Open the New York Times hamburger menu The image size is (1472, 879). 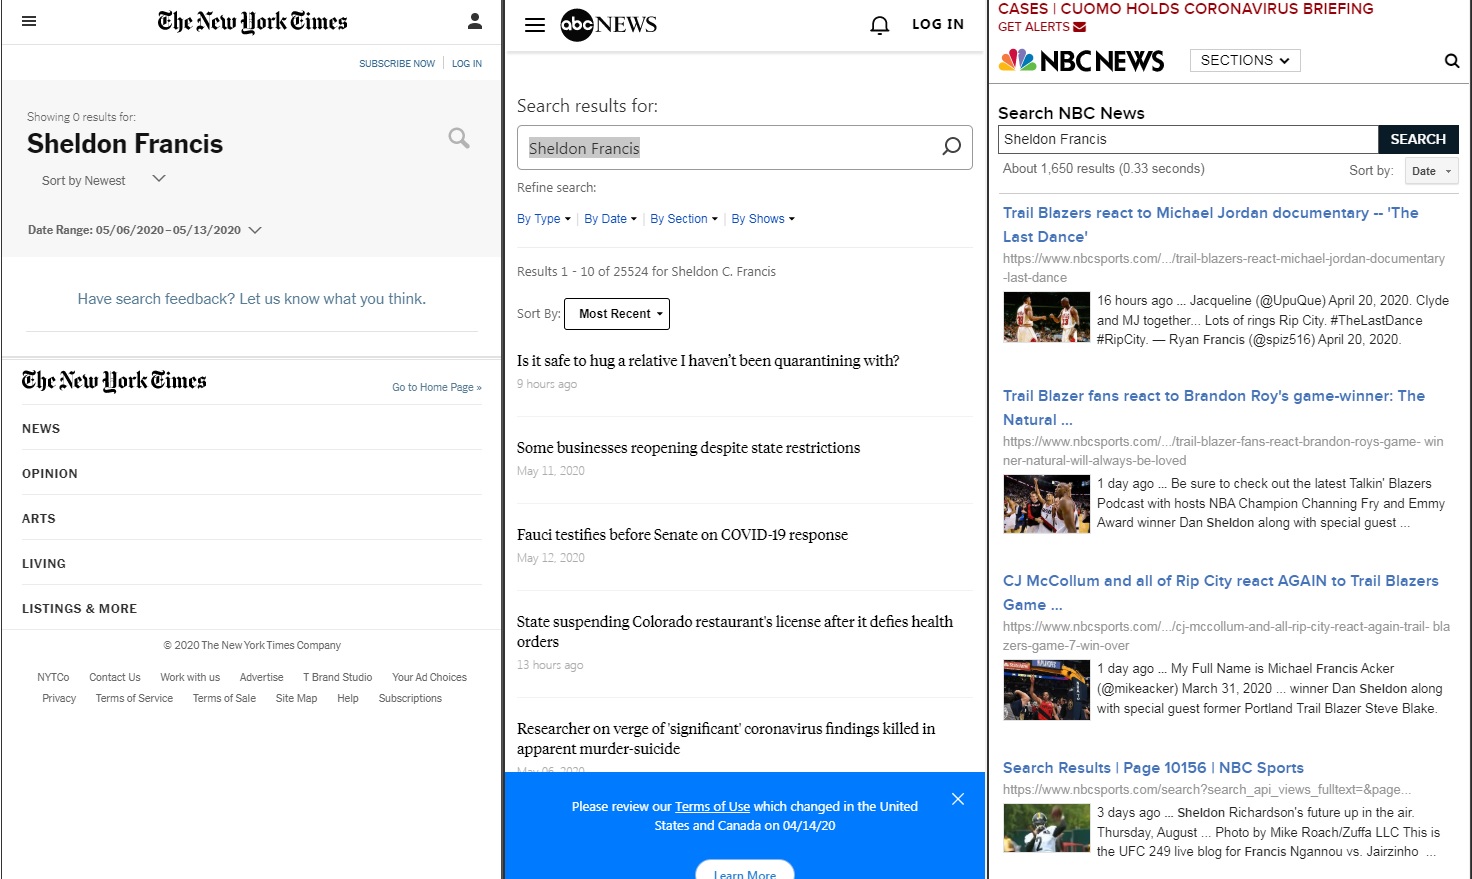tap(29, 21)
